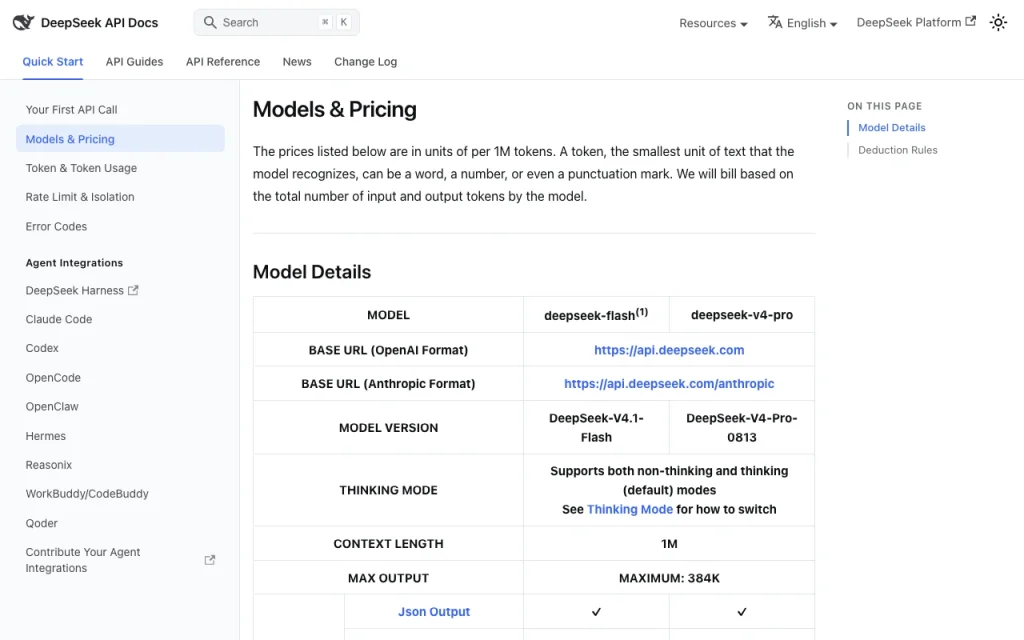Toggle light/dark theme sun icon
The image size is (1024, 640).
tap(998, 22)
